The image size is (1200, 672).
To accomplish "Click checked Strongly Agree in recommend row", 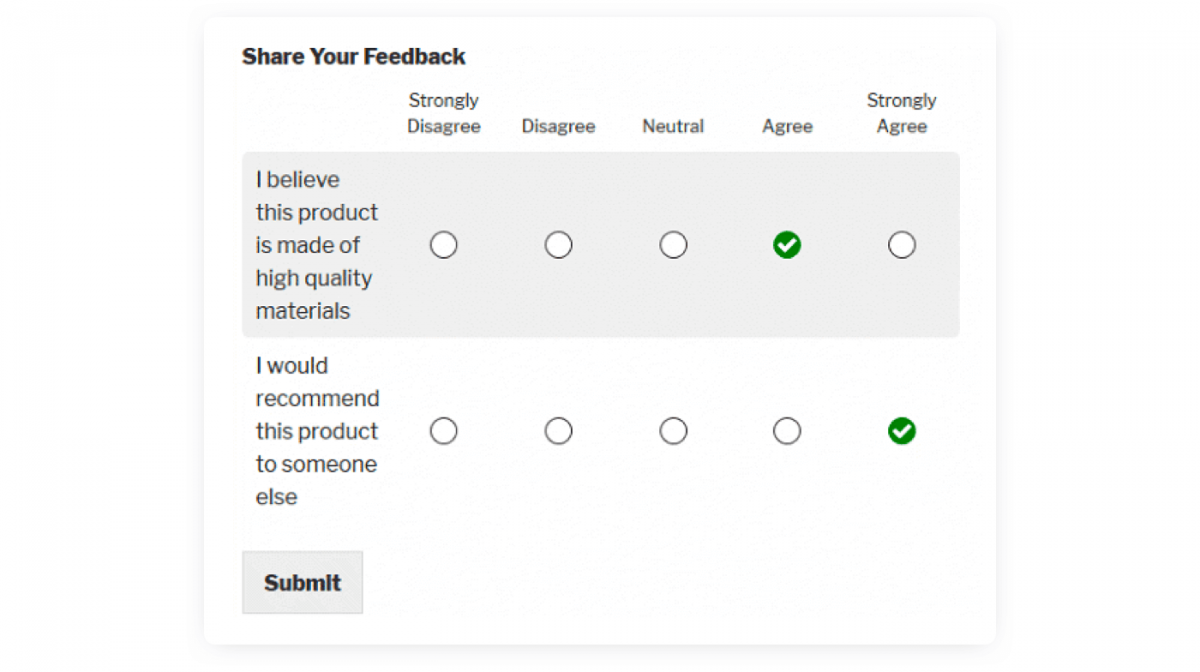I will pyautogui.click(x=902, y=431).
